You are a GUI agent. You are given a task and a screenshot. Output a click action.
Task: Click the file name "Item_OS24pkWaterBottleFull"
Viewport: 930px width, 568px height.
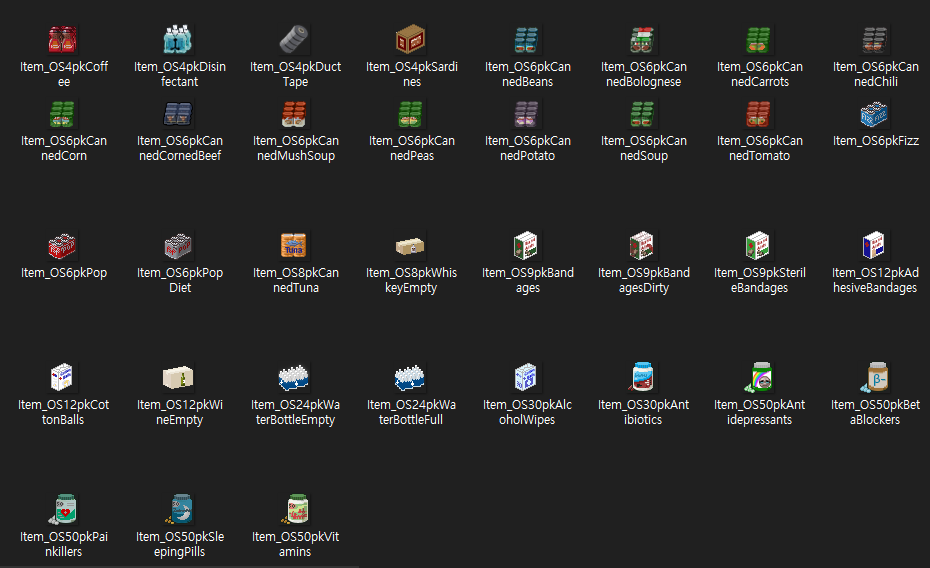pos(411,412)
